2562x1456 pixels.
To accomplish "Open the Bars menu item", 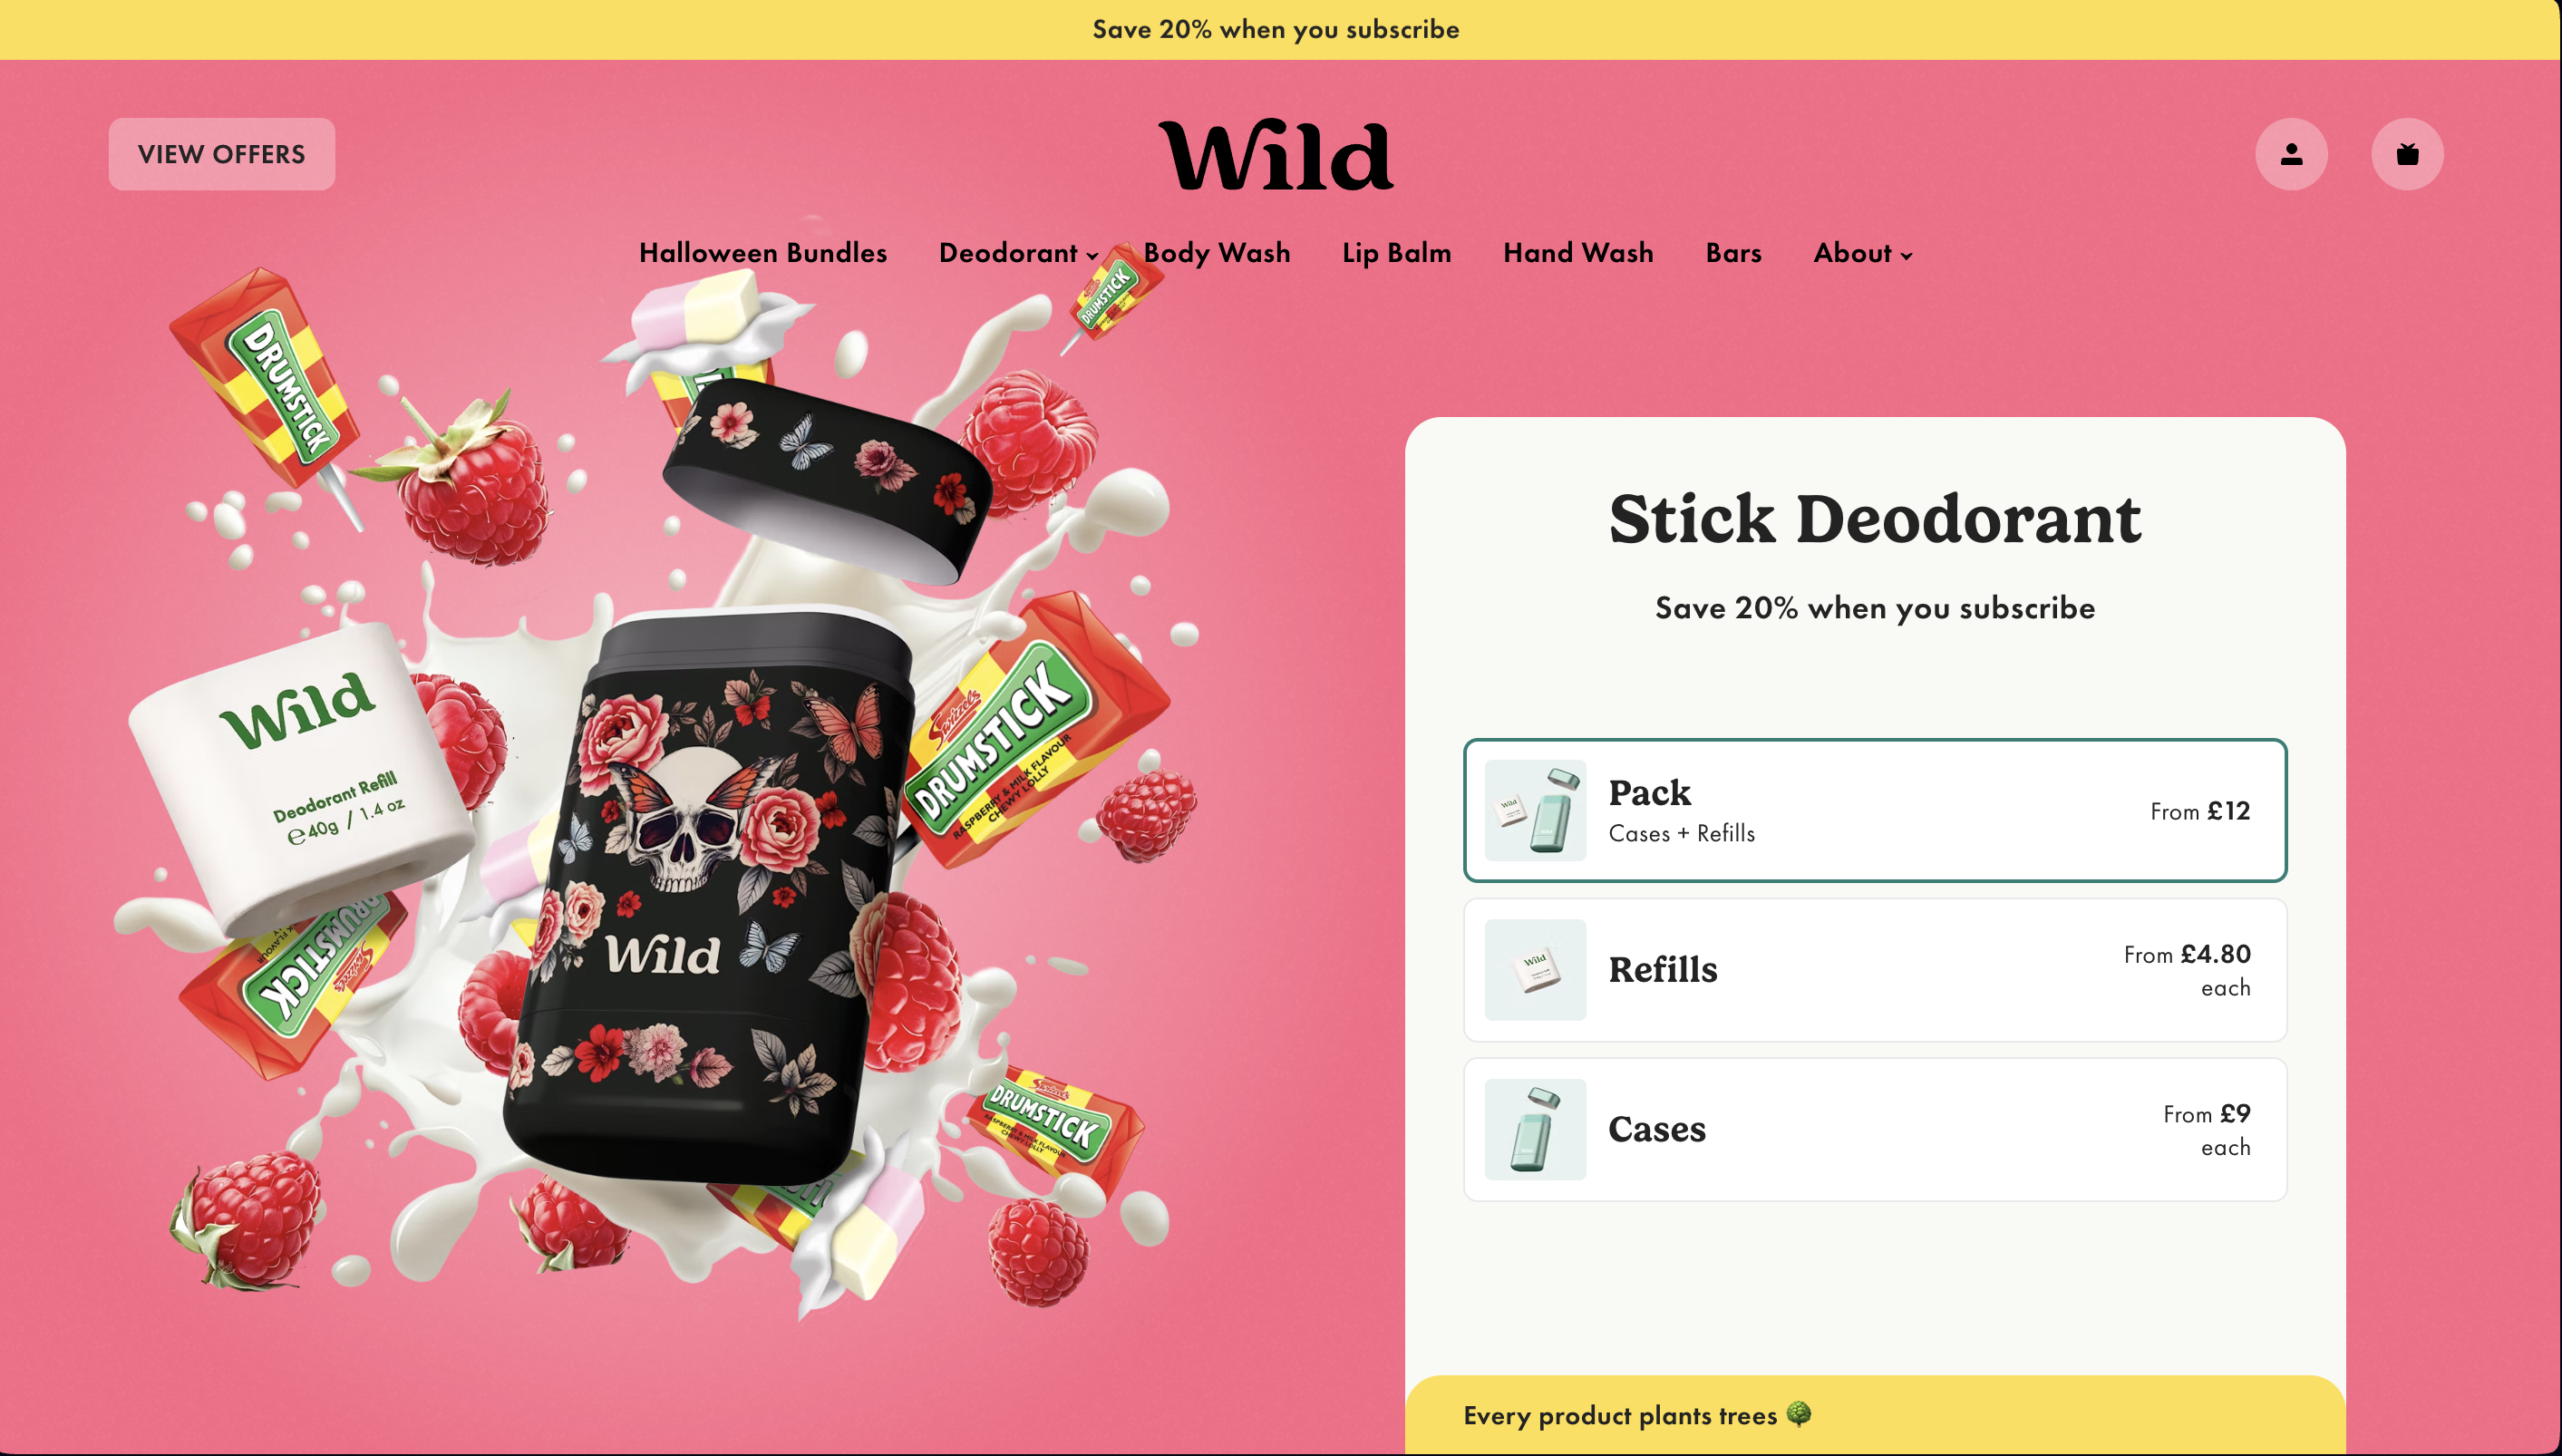I will point(1733,253).
